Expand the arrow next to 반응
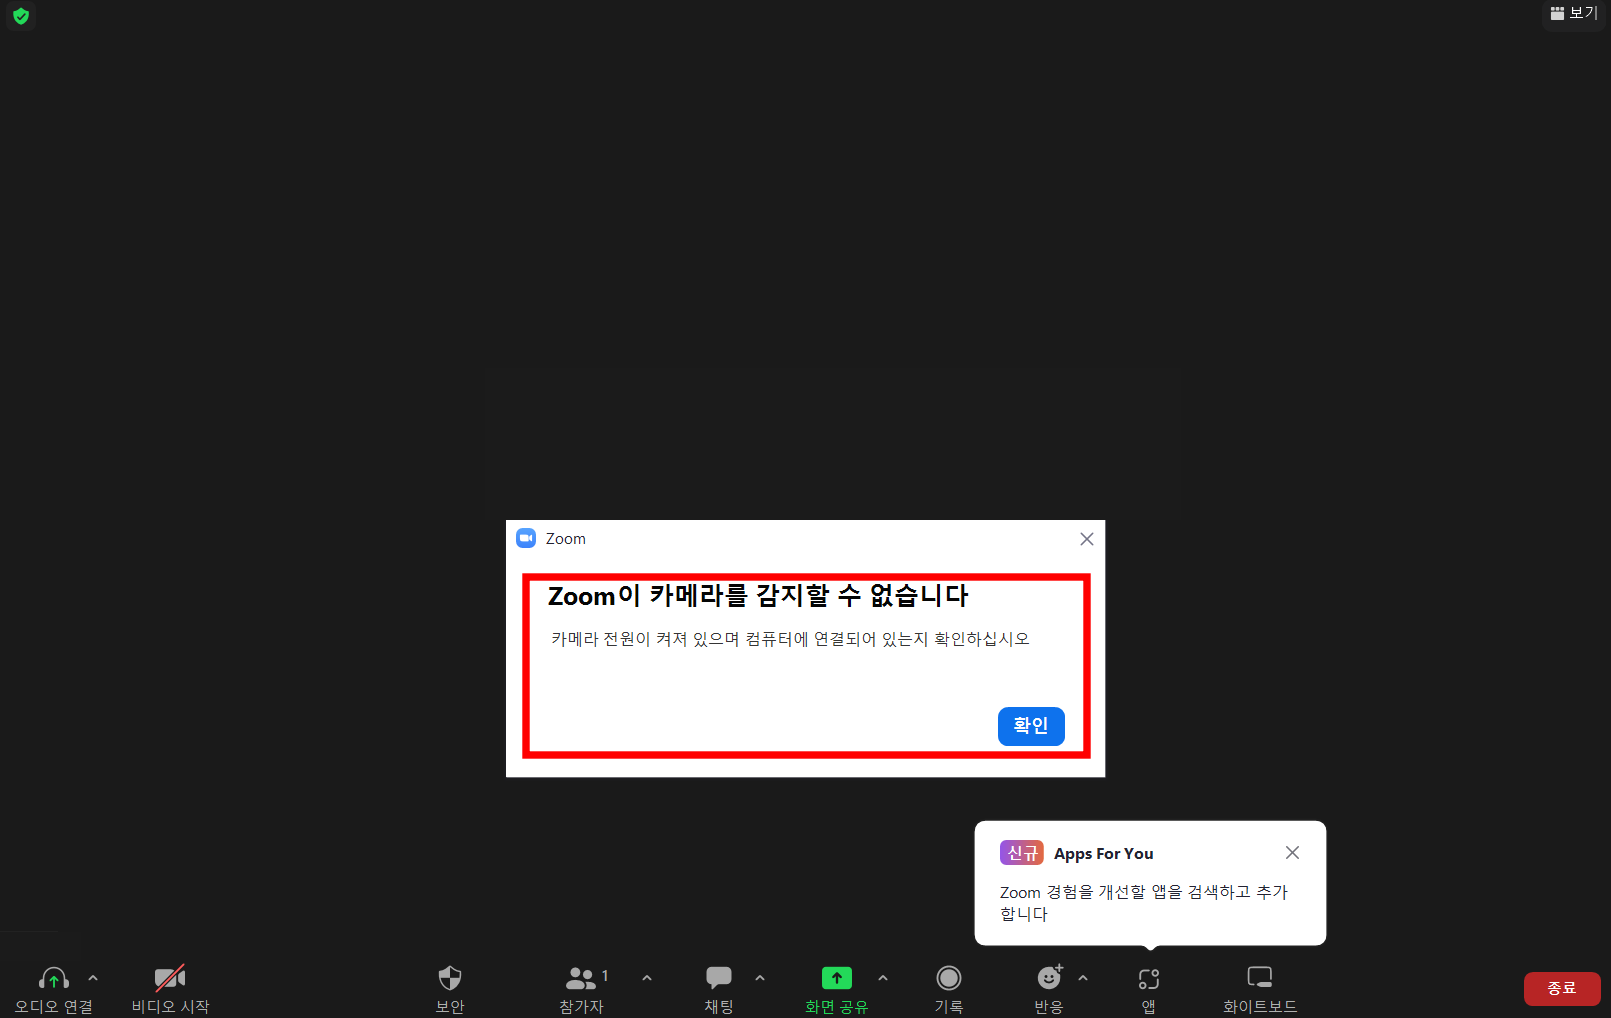 point(1083,978)
